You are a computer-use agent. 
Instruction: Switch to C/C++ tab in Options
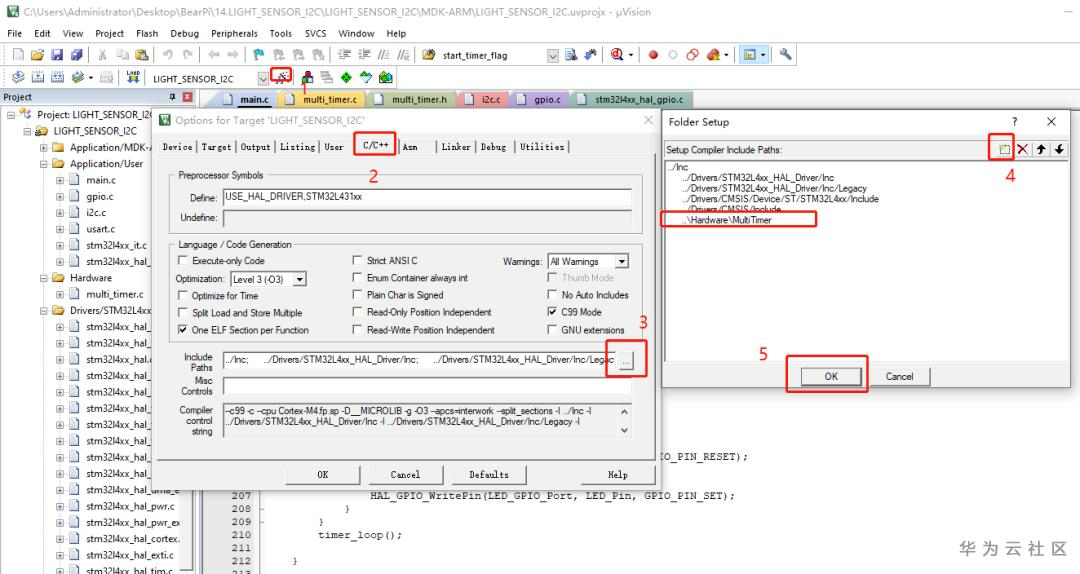tap(375, 145)
